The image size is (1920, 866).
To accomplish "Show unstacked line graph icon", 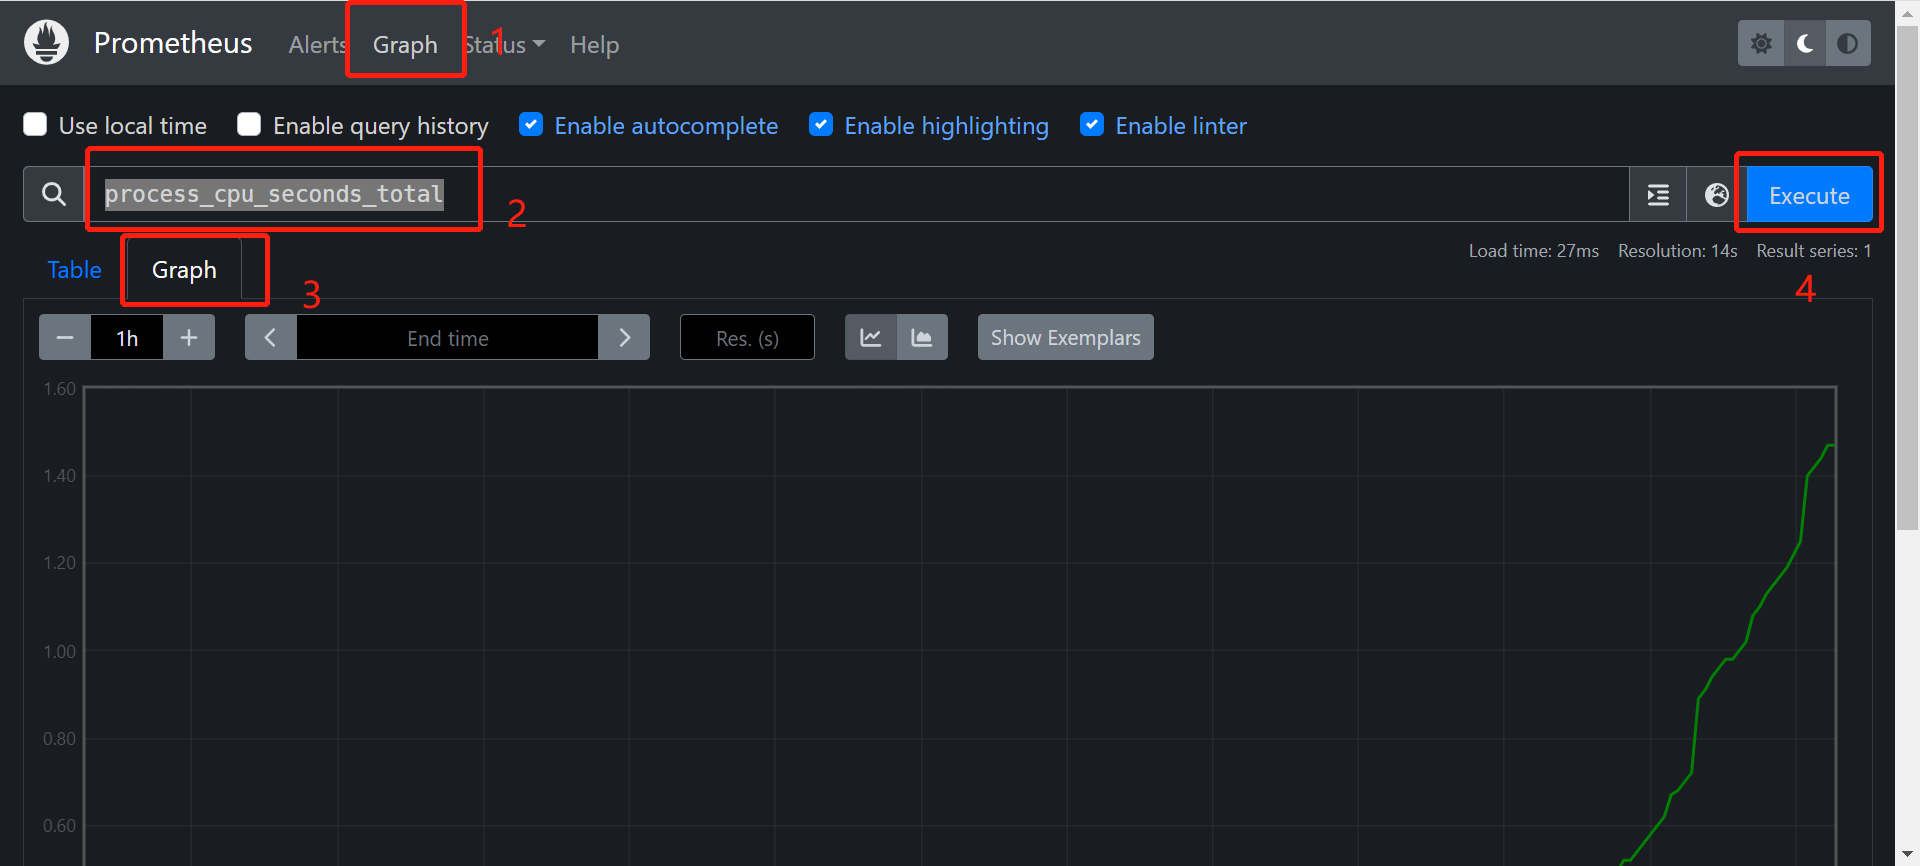I will tap(871, 338).
